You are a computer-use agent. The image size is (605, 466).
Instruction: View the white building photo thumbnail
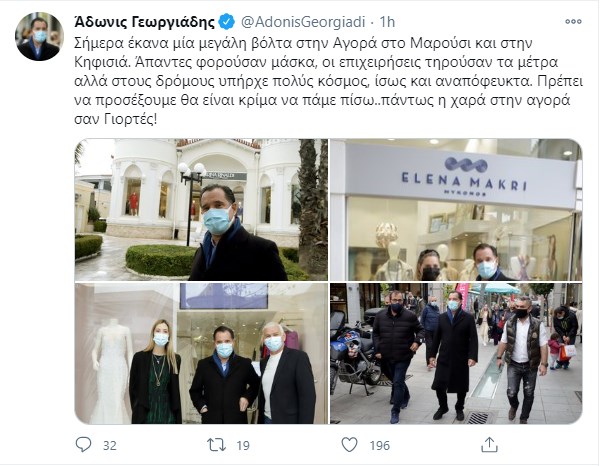(x=201, y=209)
